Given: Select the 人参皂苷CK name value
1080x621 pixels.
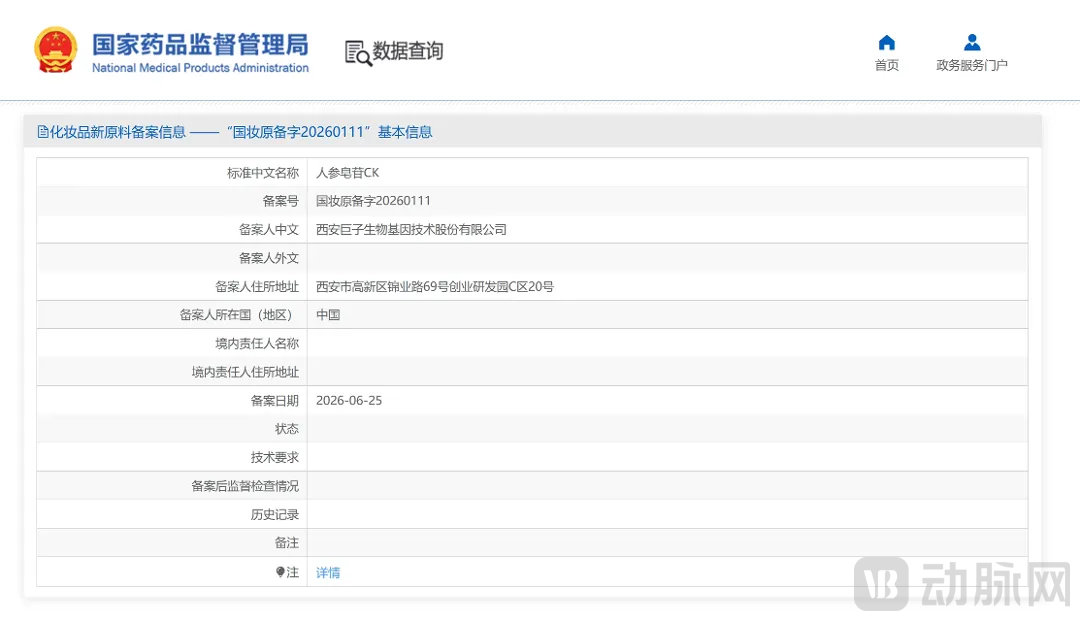Looking at the screenshot, I should pos(347,173).
